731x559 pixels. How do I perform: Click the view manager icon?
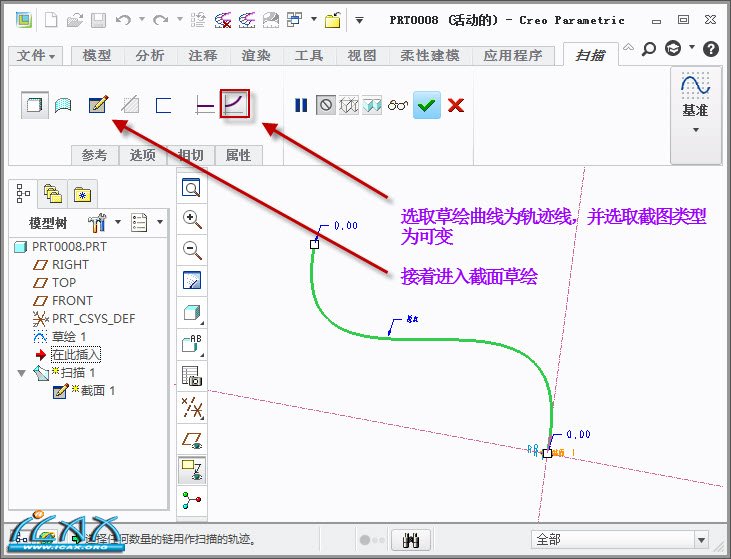[x=192, y=375]
